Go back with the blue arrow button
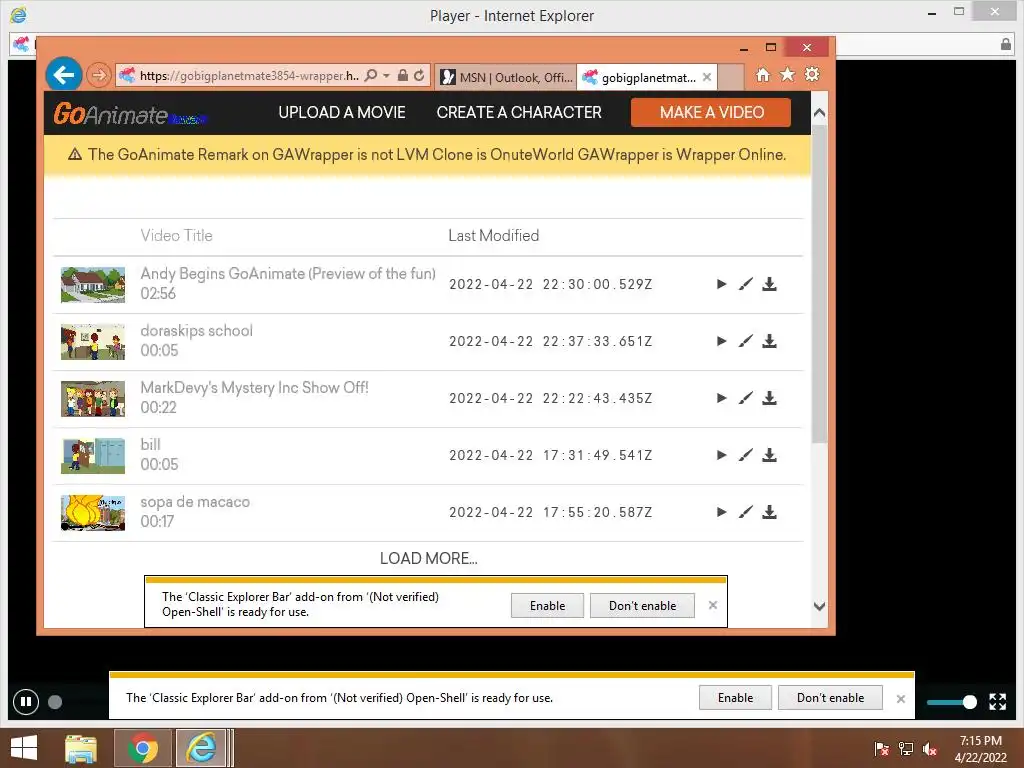This screenshot has height=768, width=1024. tap(64, 75)
